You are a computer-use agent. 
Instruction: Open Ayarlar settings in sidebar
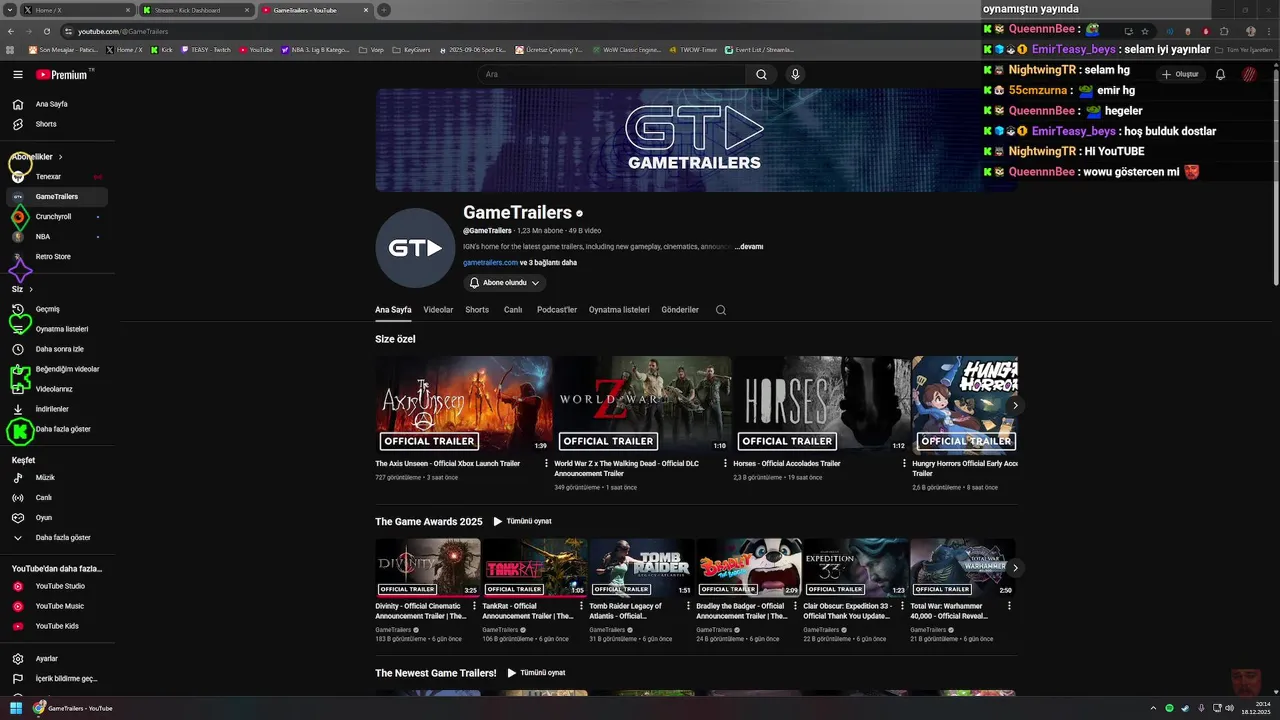click(55, 659)
